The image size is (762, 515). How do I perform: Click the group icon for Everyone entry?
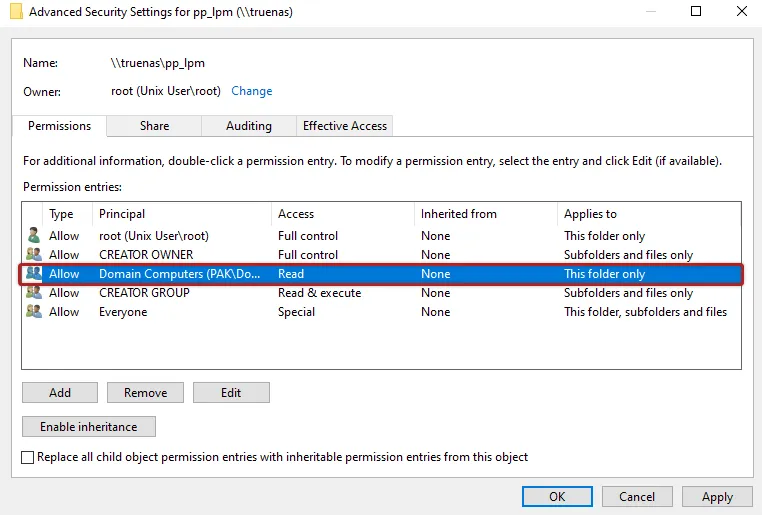pos(34,312)
